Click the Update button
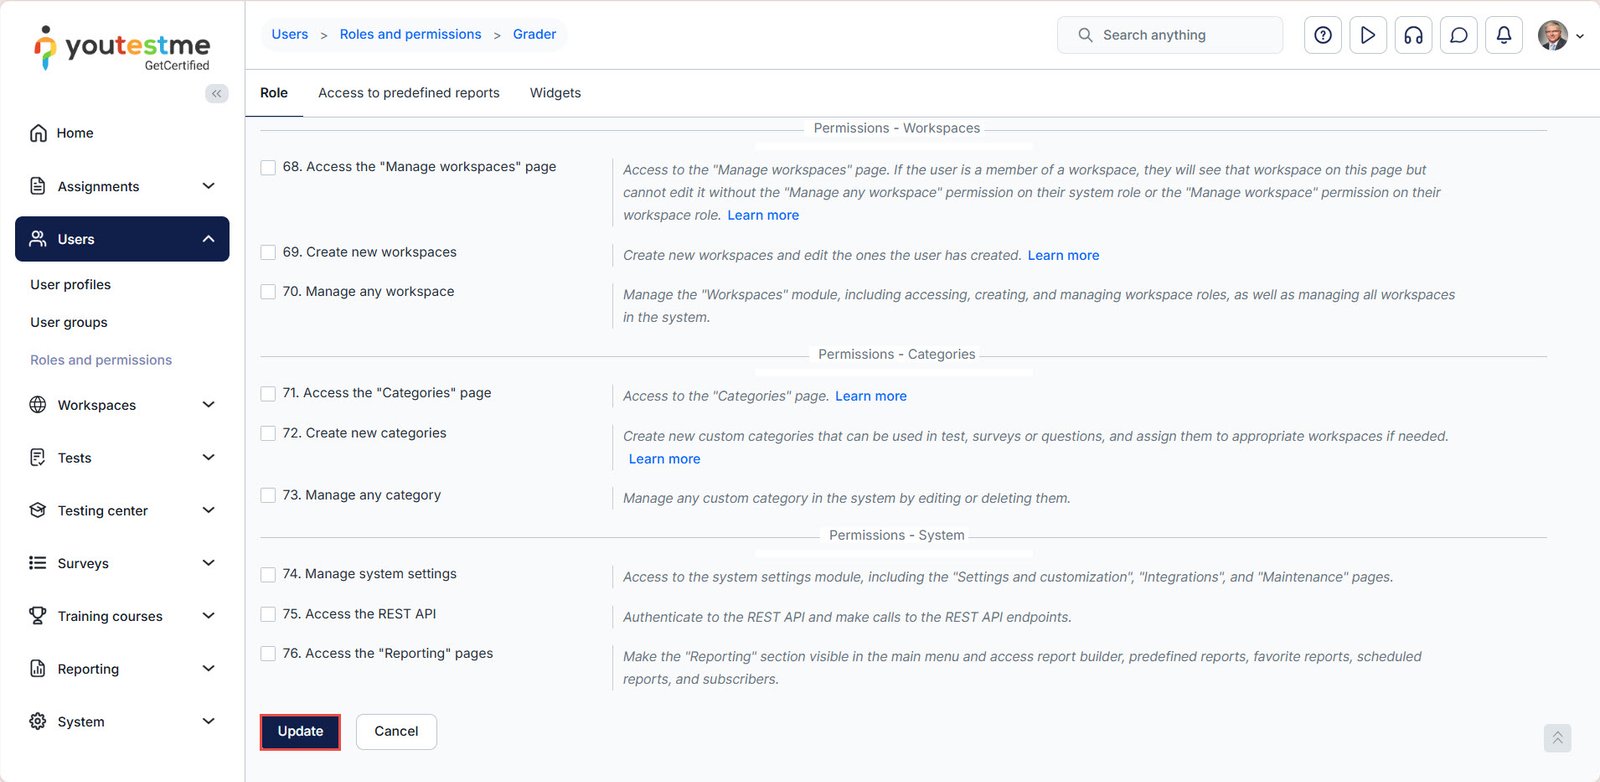1600x782 pixels. 300,731
